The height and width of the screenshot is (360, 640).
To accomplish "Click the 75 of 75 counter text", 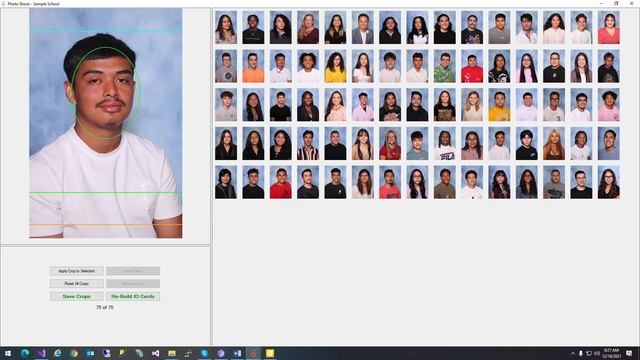I will tap(105, 307).
